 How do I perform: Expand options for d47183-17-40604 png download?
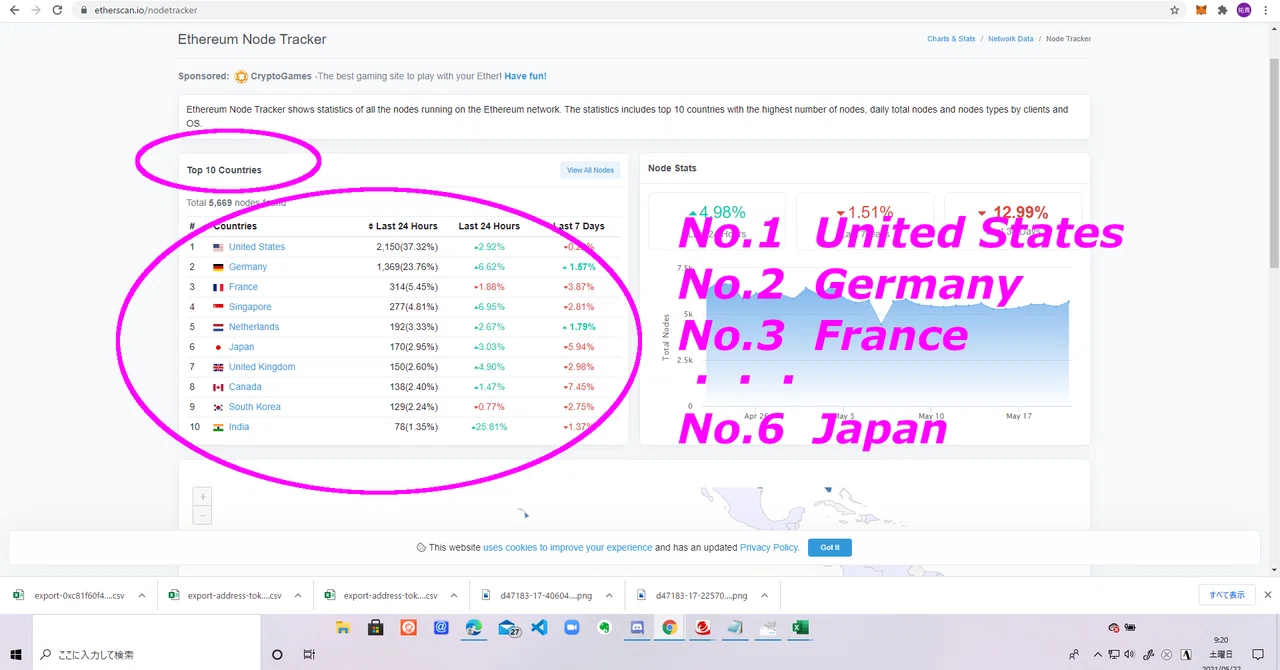[x=608, y=595]
